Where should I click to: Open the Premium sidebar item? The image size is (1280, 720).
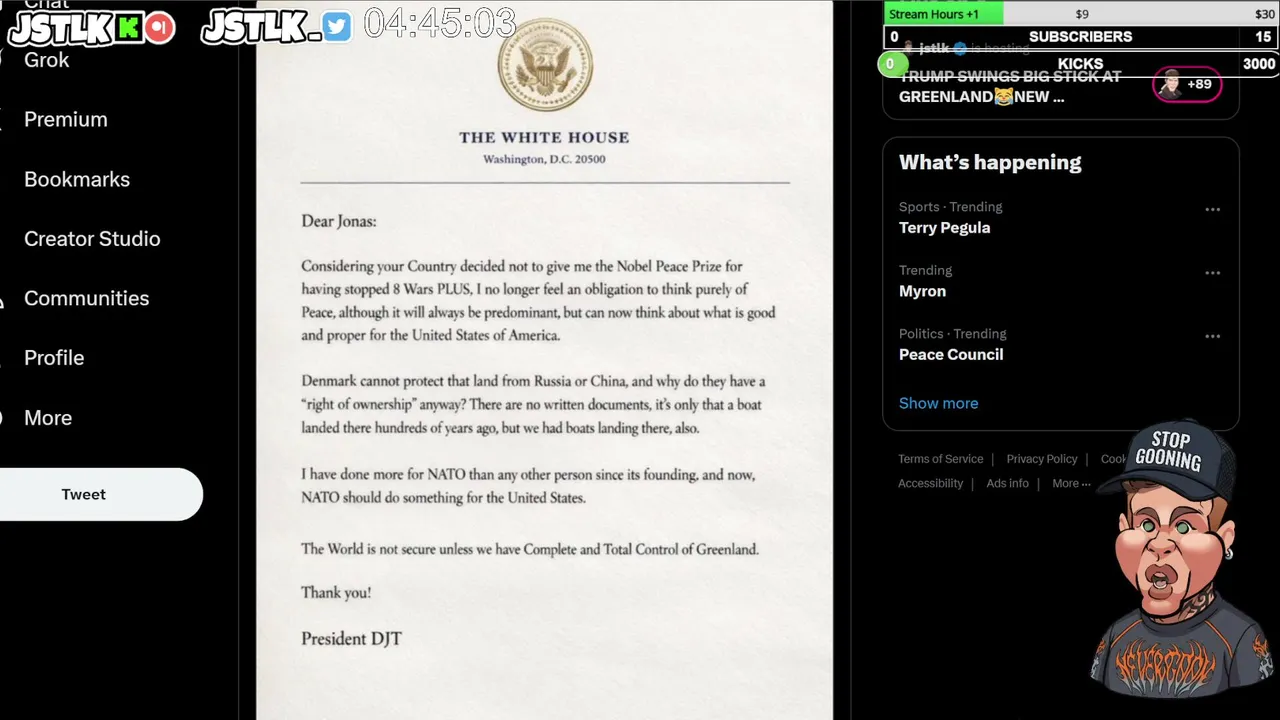coord(65,119)
